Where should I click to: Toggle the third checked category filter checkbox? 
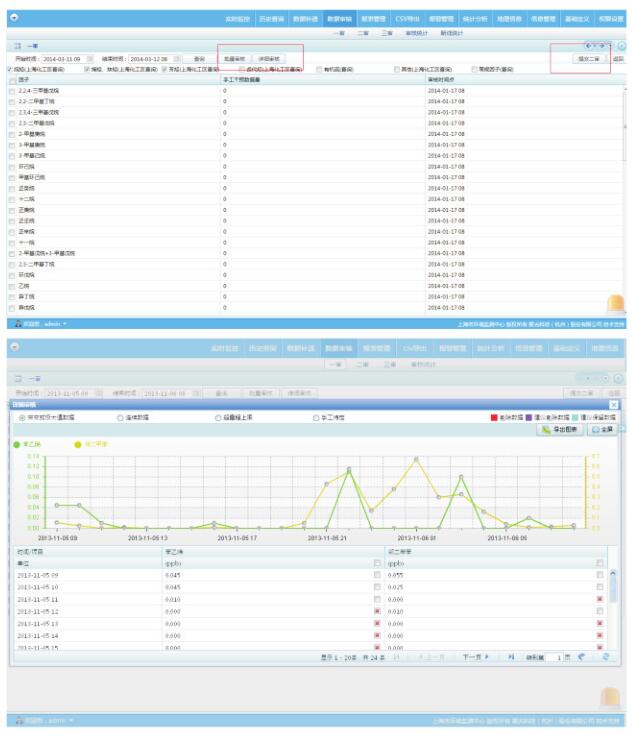coord(164,69)
